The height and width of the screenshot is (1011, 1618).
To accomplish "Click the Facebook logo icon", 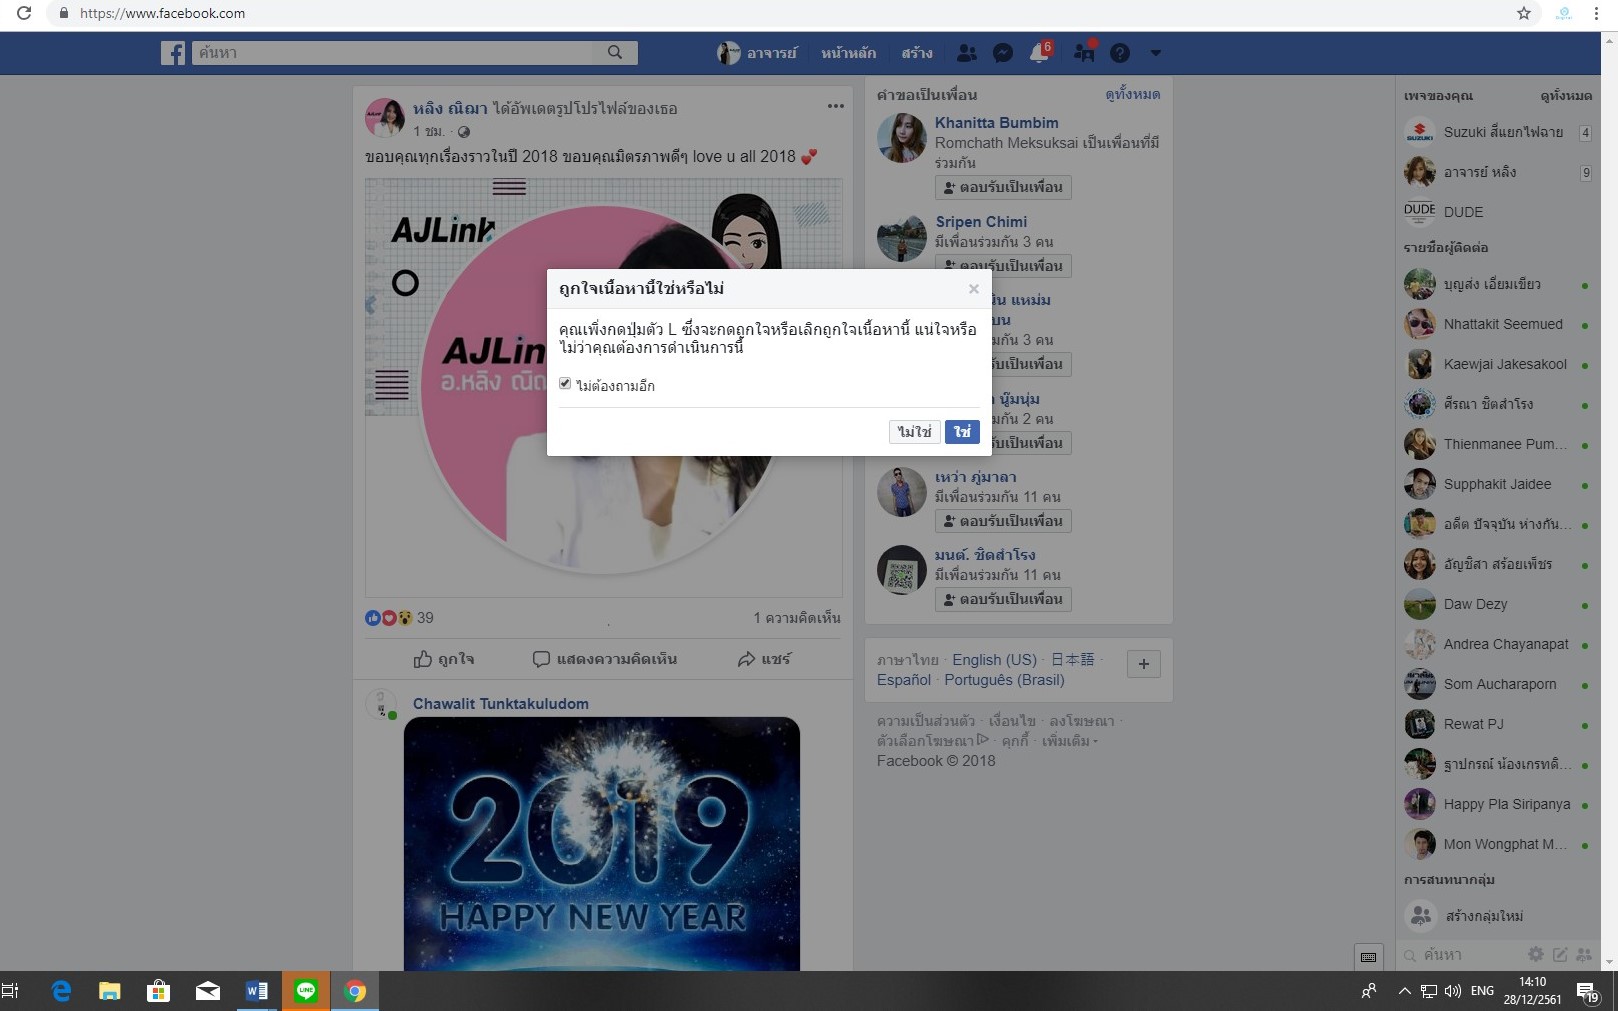I will [x=173, y=53].
